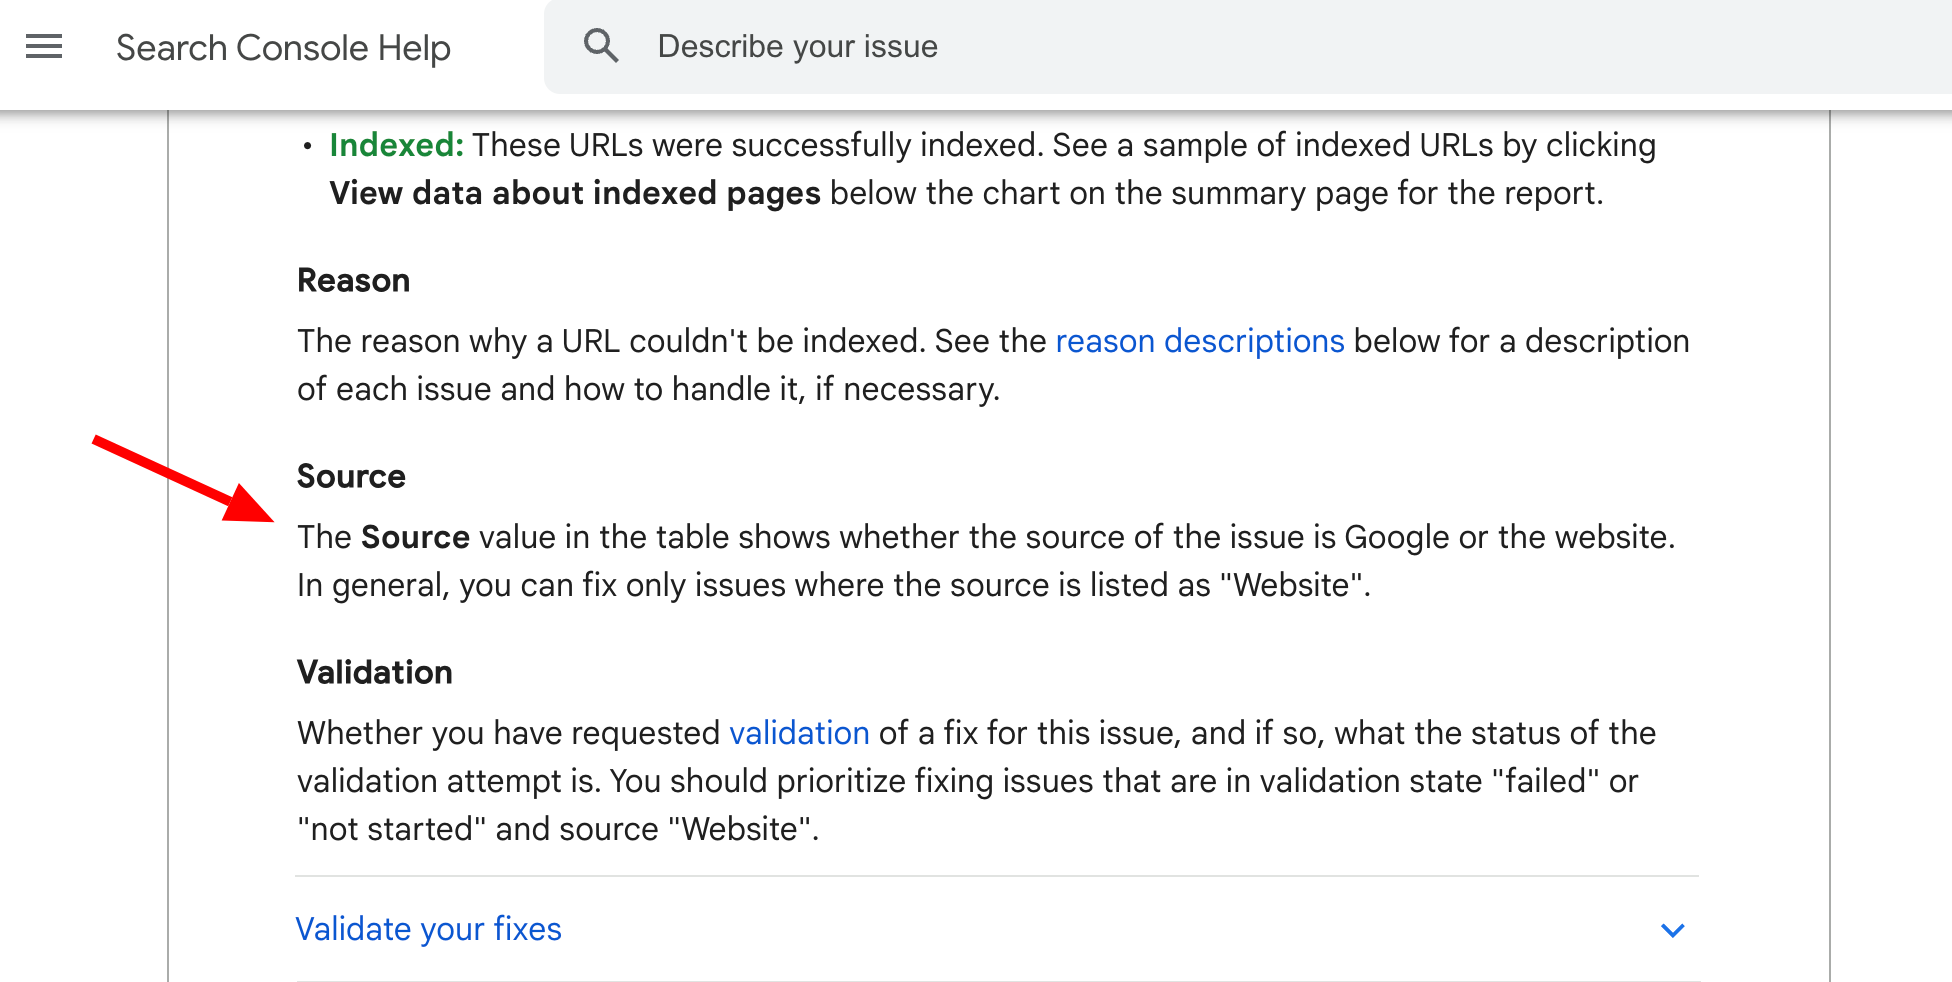
Task: Open the 'reason descriptions' link
Action: [x=1199, y=341]
